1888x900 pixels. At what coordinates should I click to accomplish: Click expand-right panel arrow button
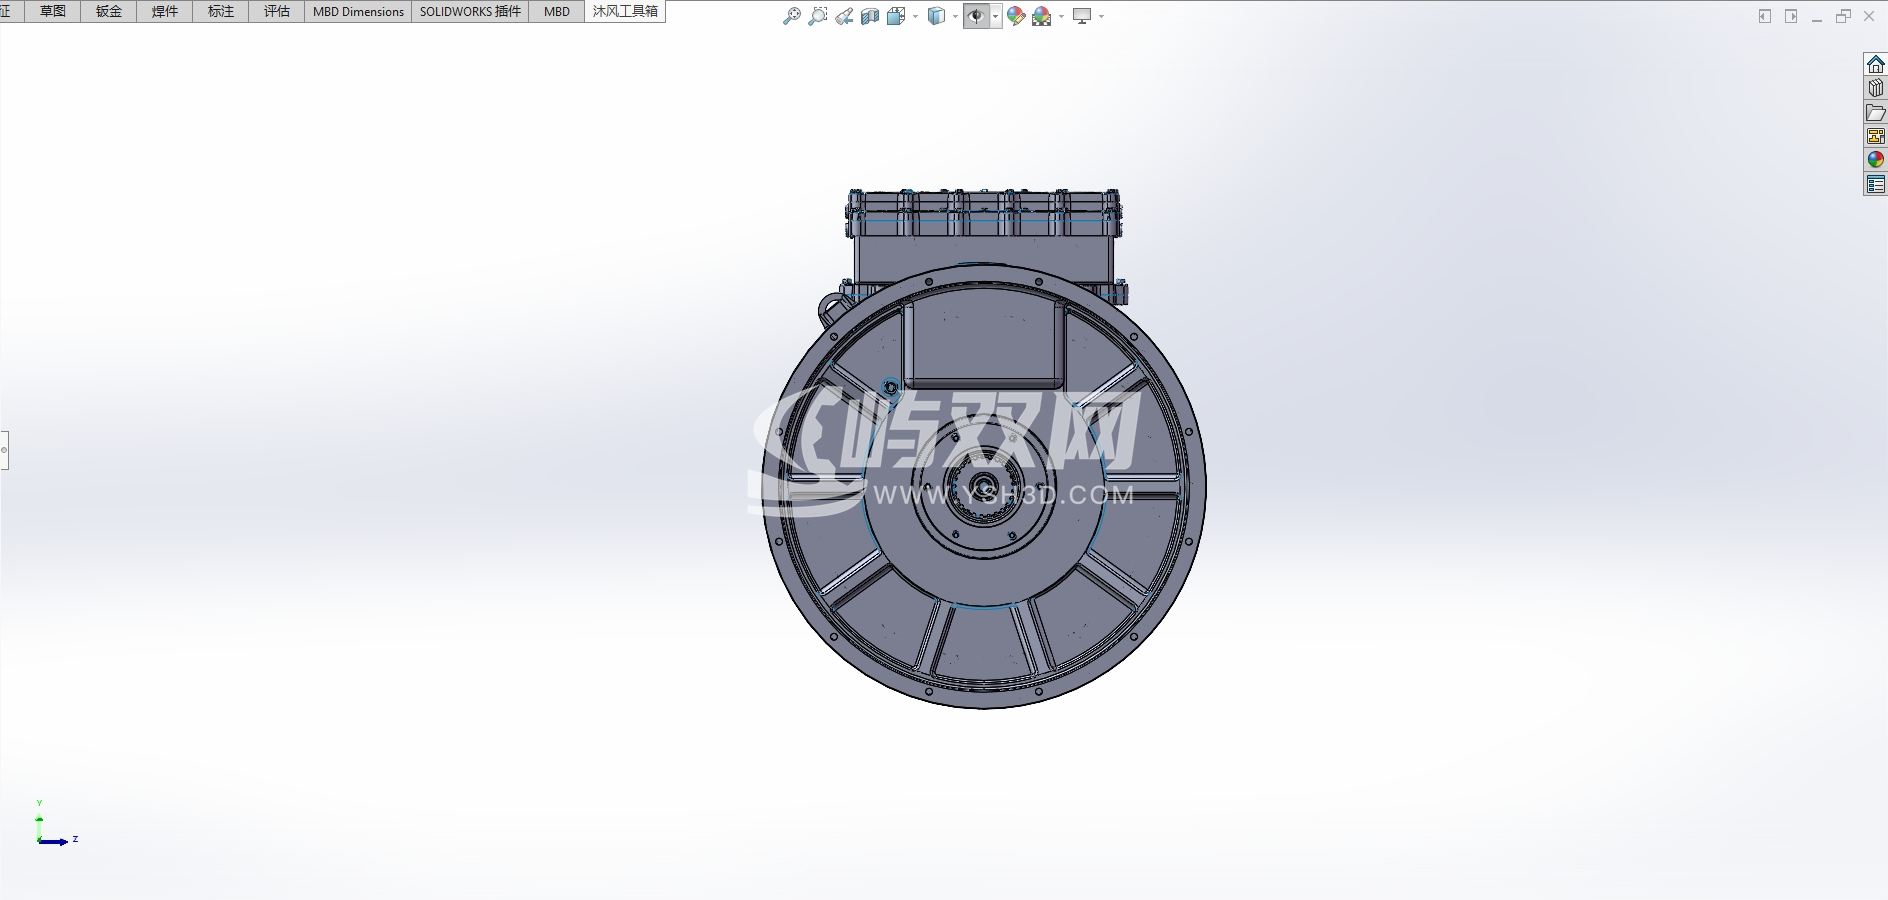pos(1791,16)
